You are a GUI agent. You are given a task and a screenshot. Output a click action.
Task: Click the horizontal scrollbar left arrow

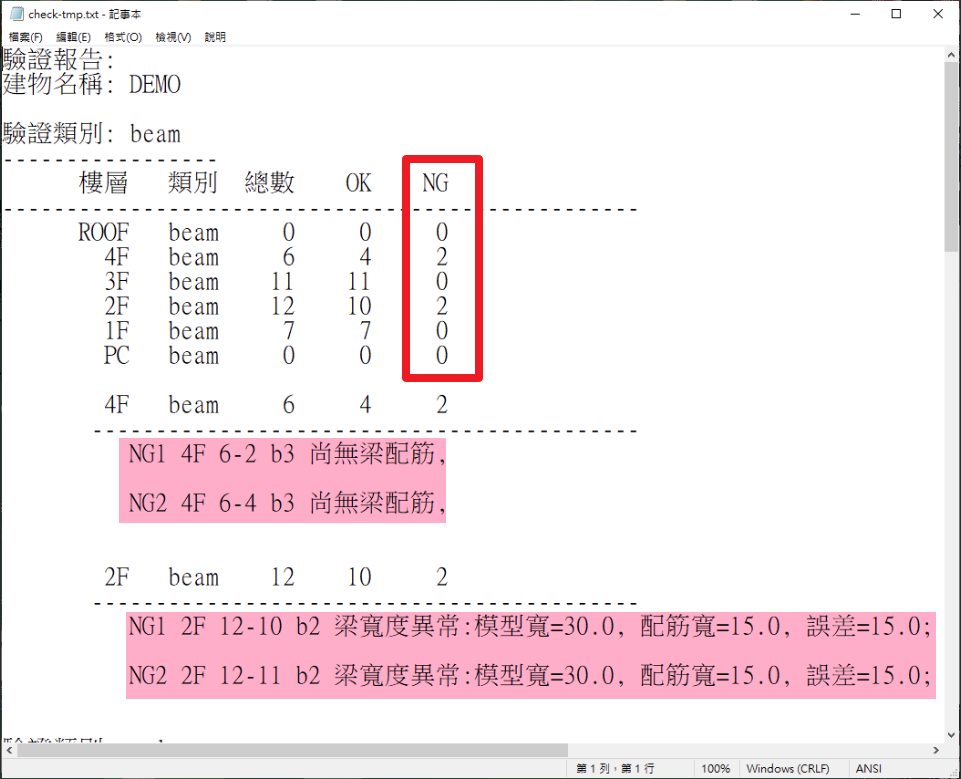coord(9,750)
